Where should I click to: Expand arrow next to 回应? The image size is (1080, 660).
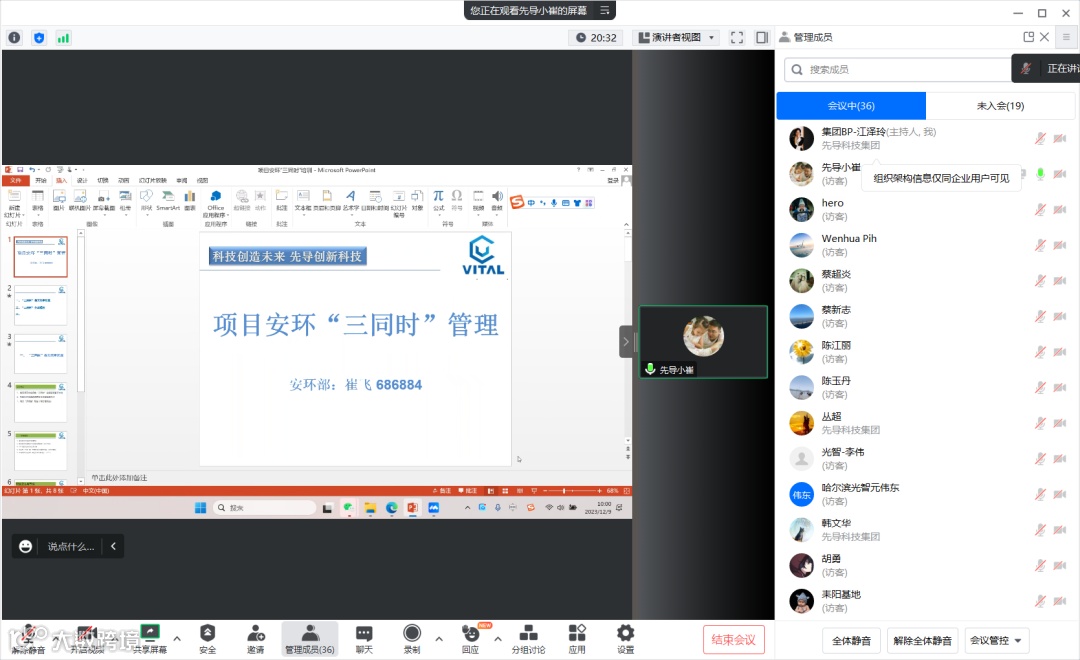pyautogui.click(x=497, y=639)
